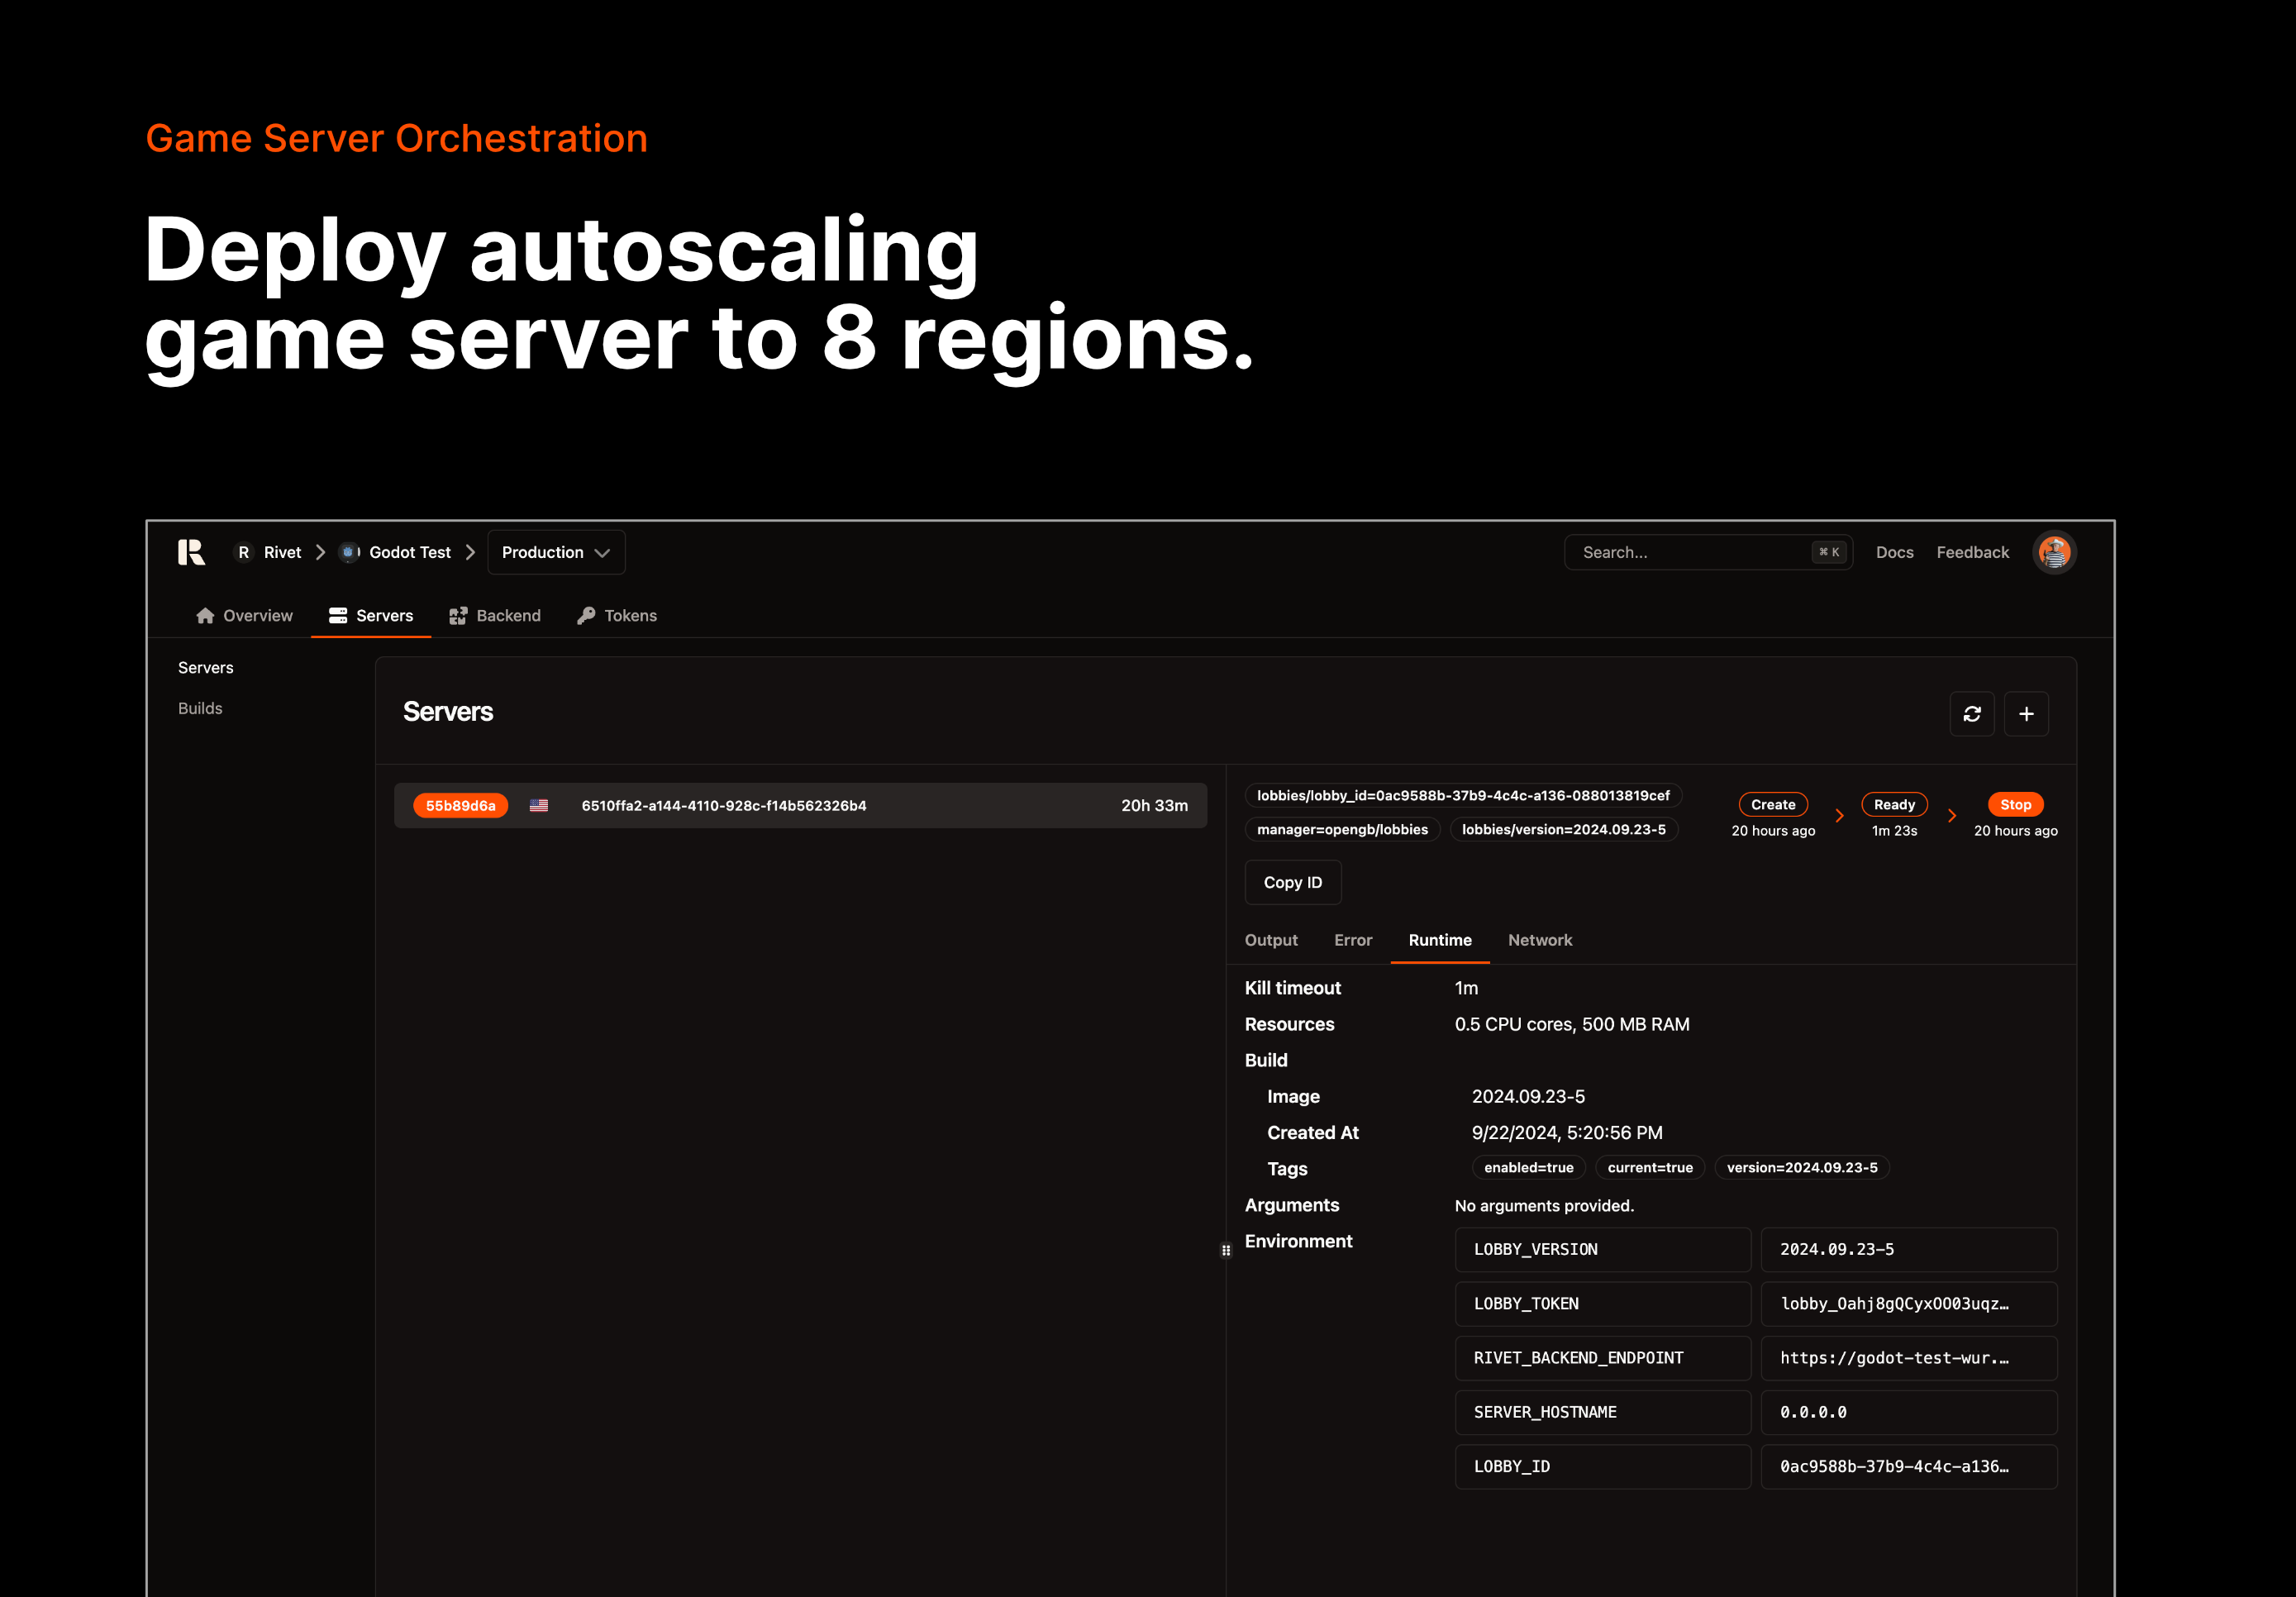Viewport: 2296px width, 1597px height.
Task: Switch to the Backend tab
Action: (495, 615)
